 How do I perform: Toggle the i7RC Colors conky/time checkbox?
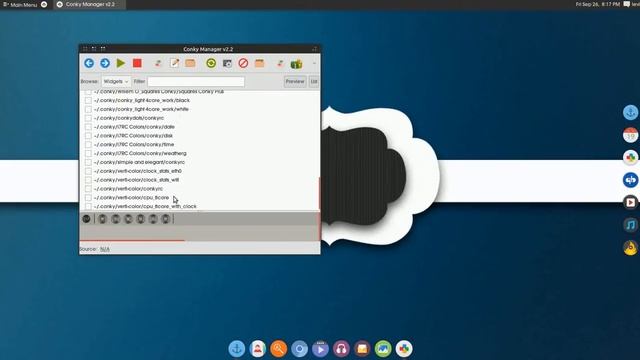tap(88, 144)
